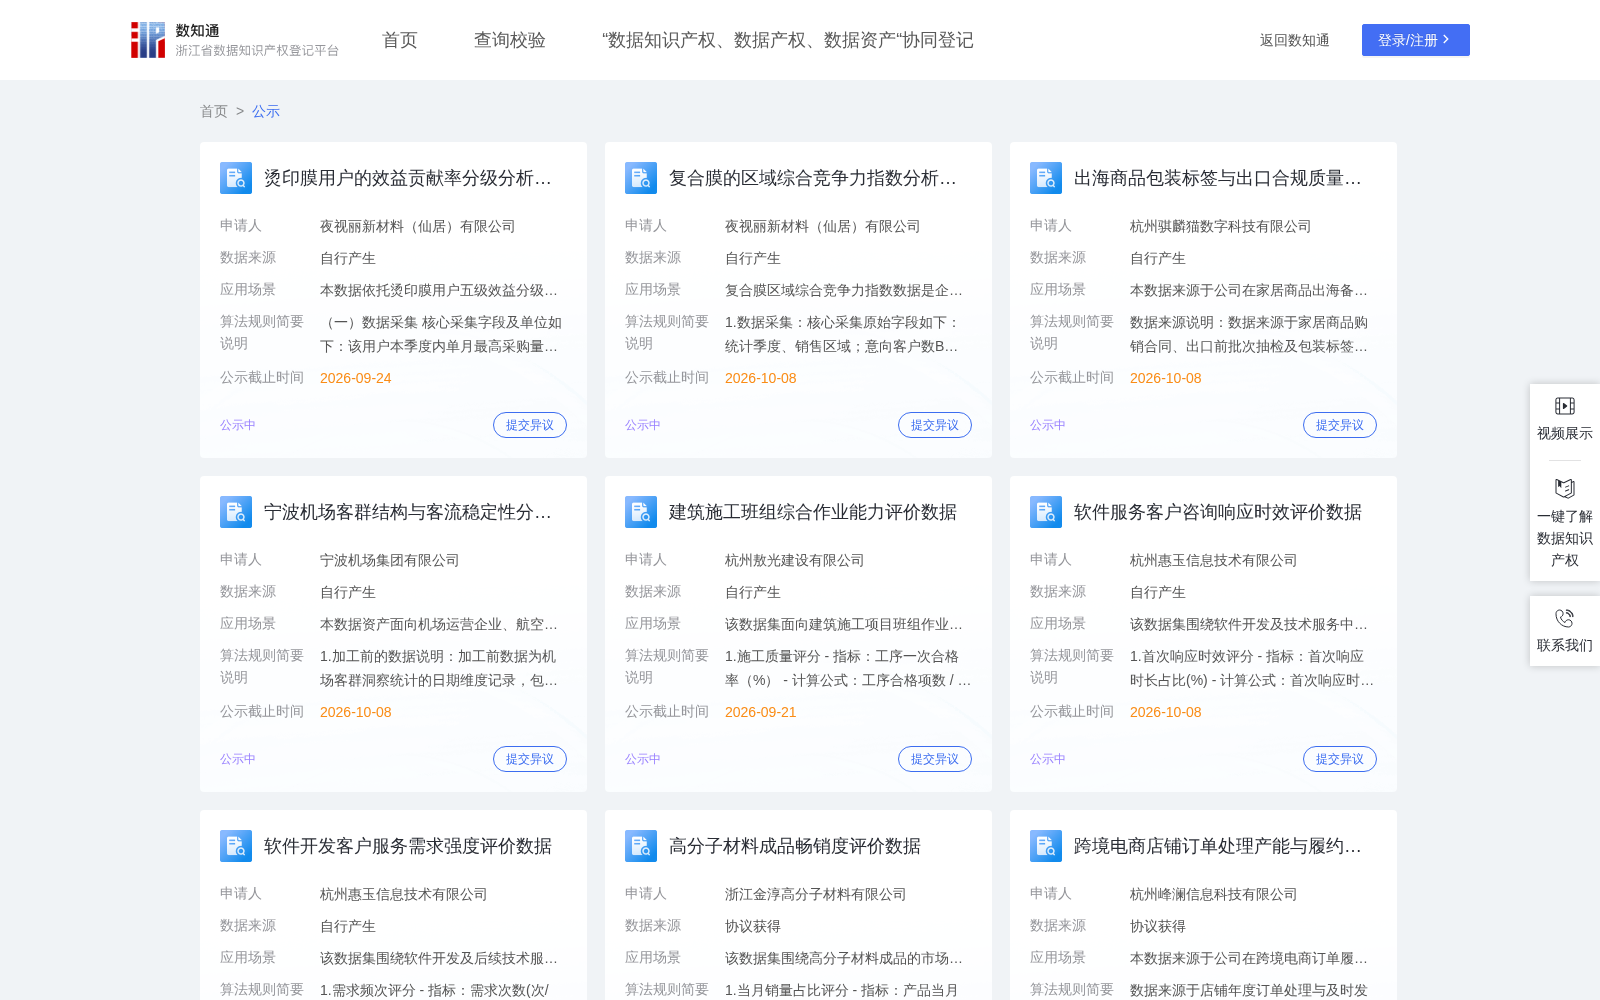Click document icon of 烫印膜用户 card
The width and height of the screenshot is (1600, 1000).
pos(236,178)
